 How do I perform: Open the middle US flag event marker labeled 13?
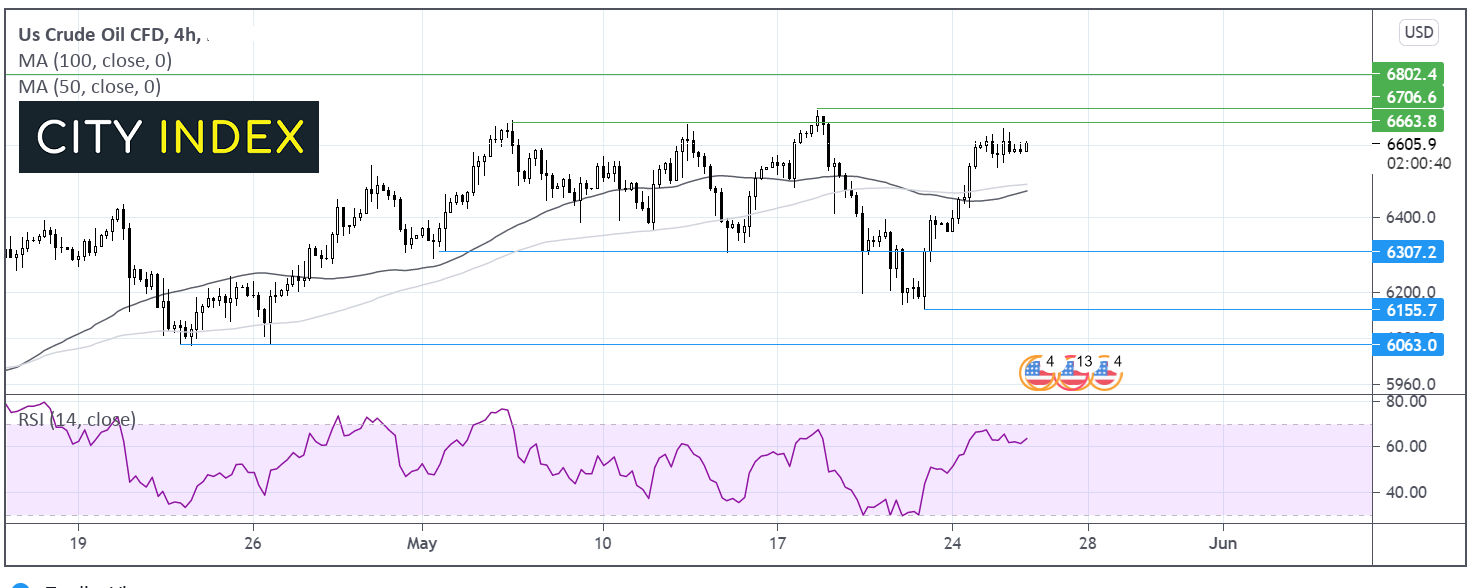(1071, 373)
